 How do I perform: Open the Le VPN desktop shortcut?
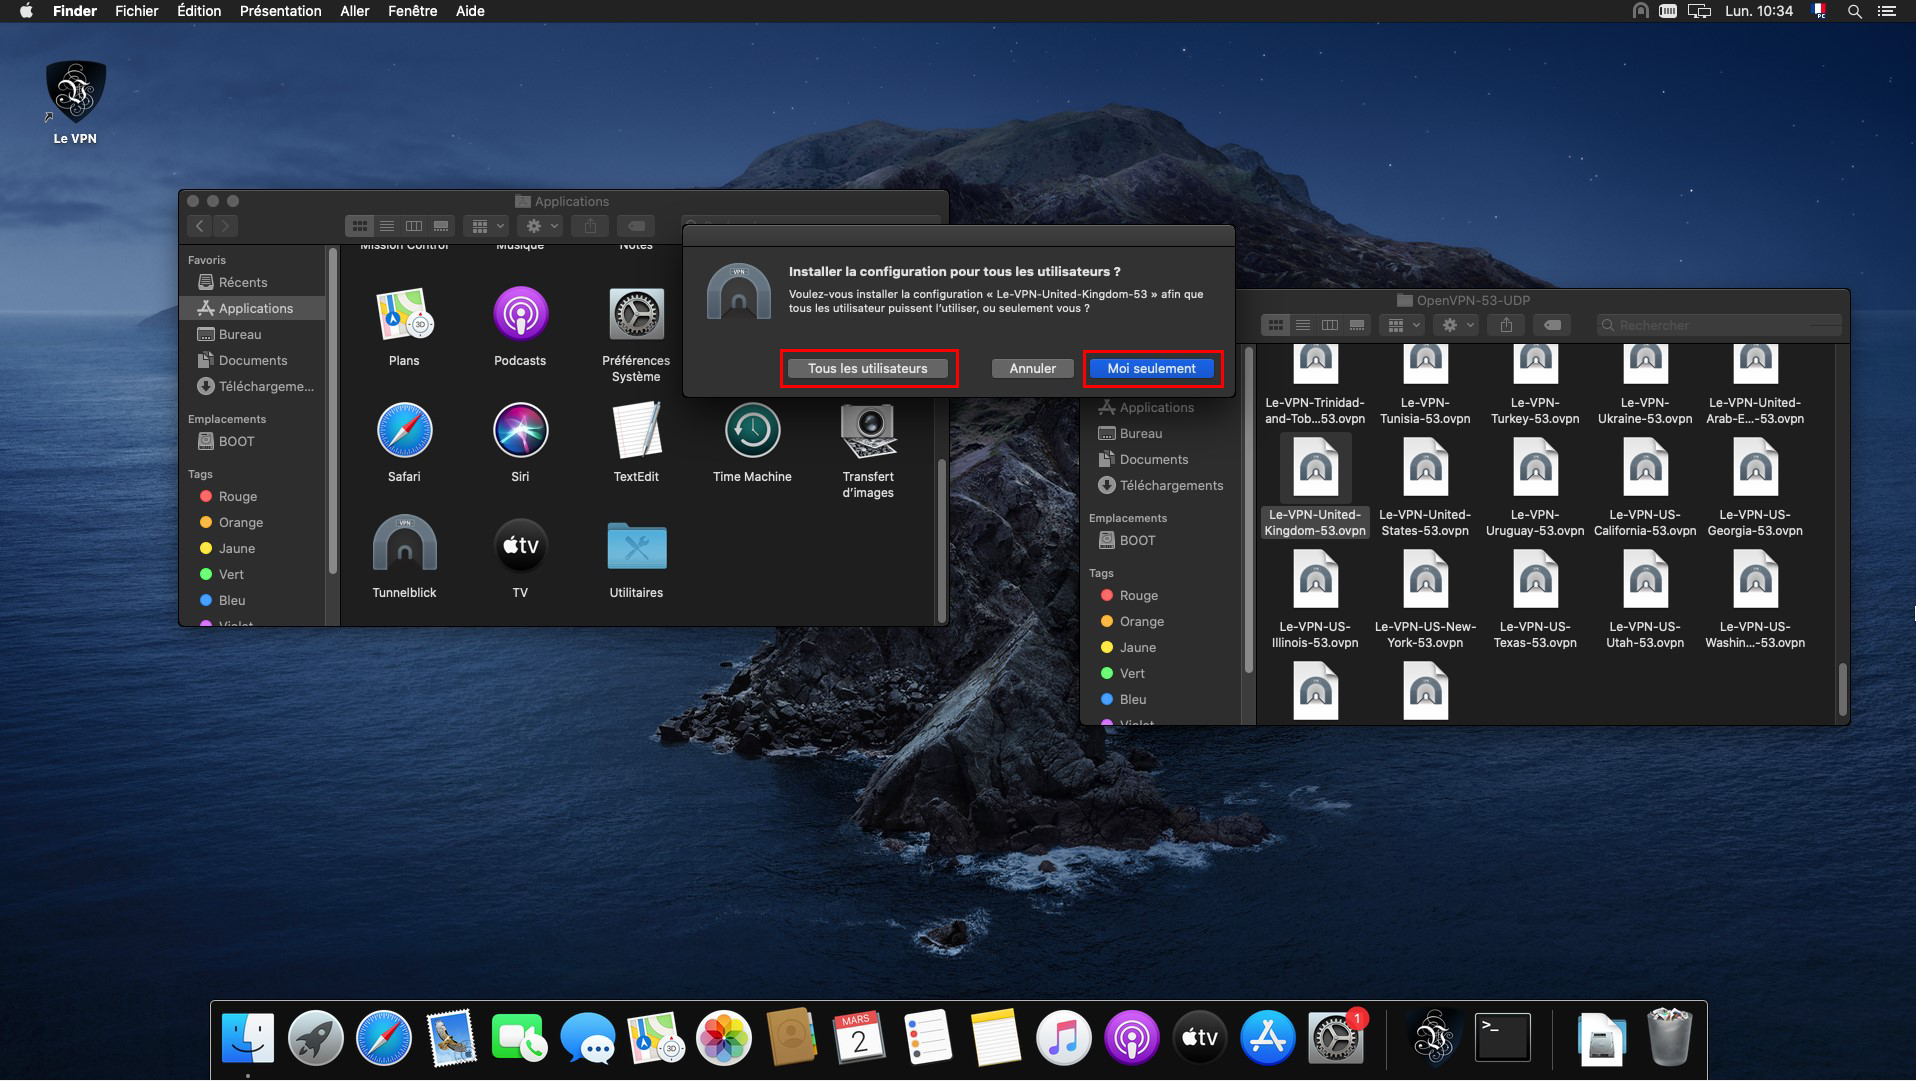75,102
